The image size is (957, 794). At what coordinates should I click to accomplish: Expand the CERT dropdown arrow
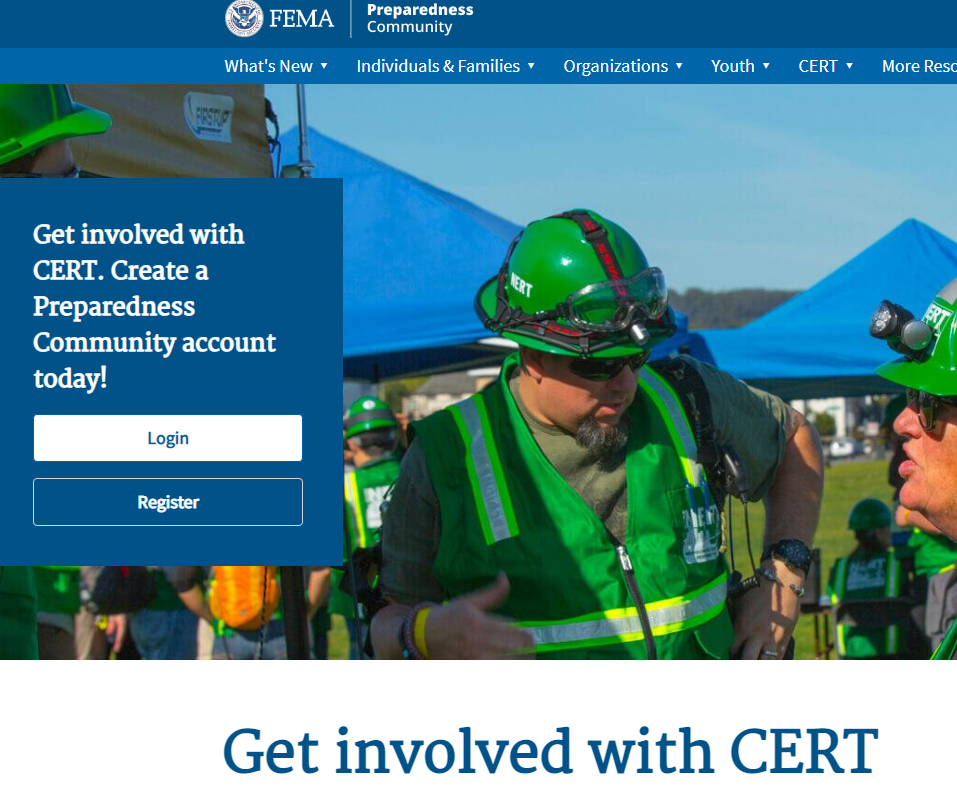coord(851,67)
